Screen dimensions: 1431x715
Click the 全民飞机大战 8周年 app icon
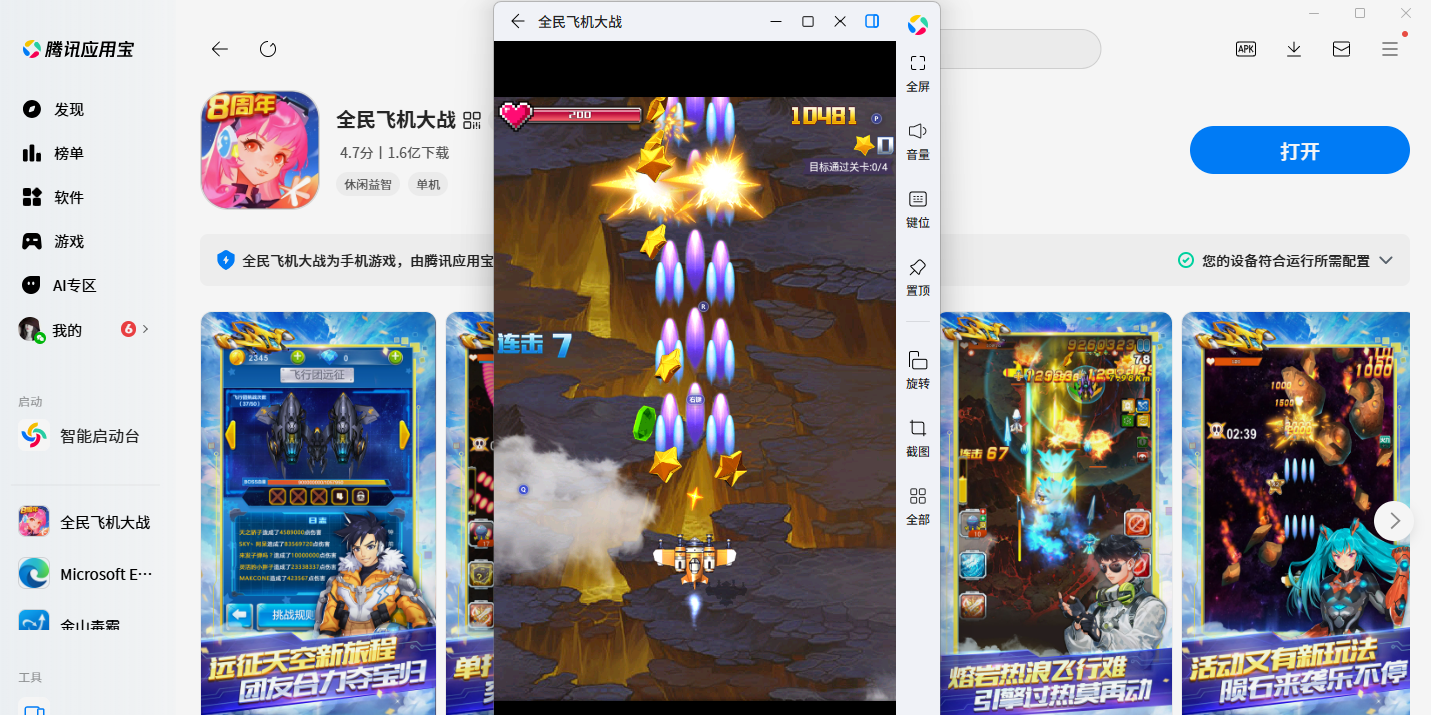260,150
